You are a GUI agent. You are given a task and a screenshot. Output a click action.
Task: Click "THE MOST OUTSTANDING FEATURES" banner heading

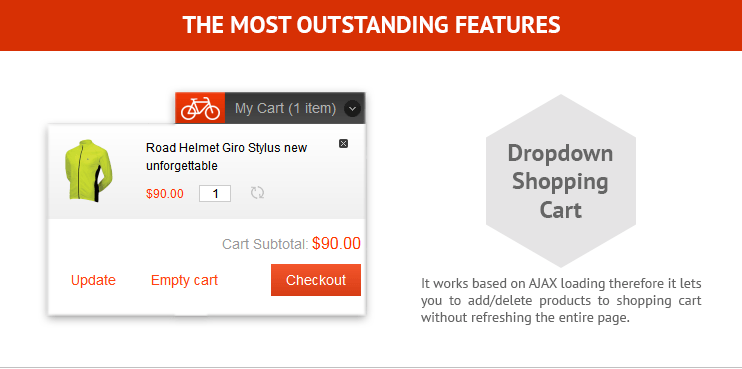pos(371,25)
